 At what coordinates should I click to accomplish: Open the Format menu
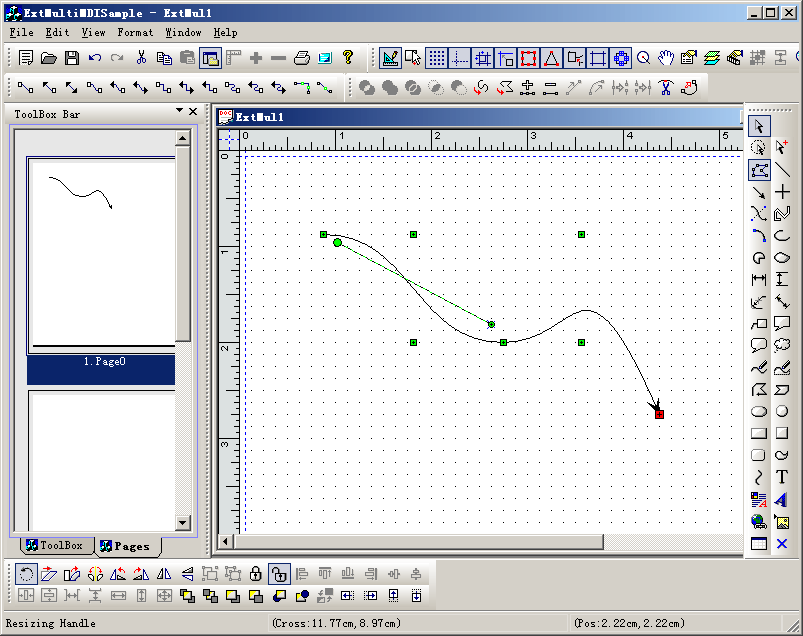(x=135, y=32)
